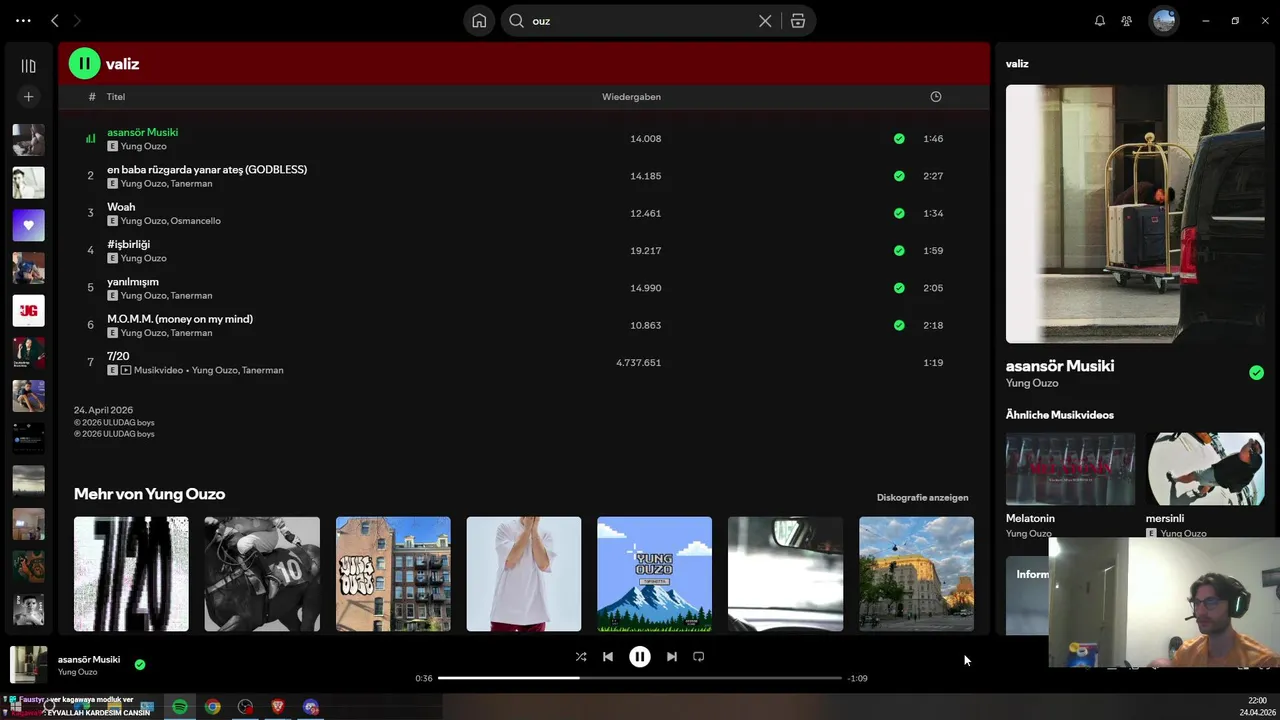Open the notifications bell
The height and width of the screenshot is (720, 1280).
click(x=1100, y=20)
